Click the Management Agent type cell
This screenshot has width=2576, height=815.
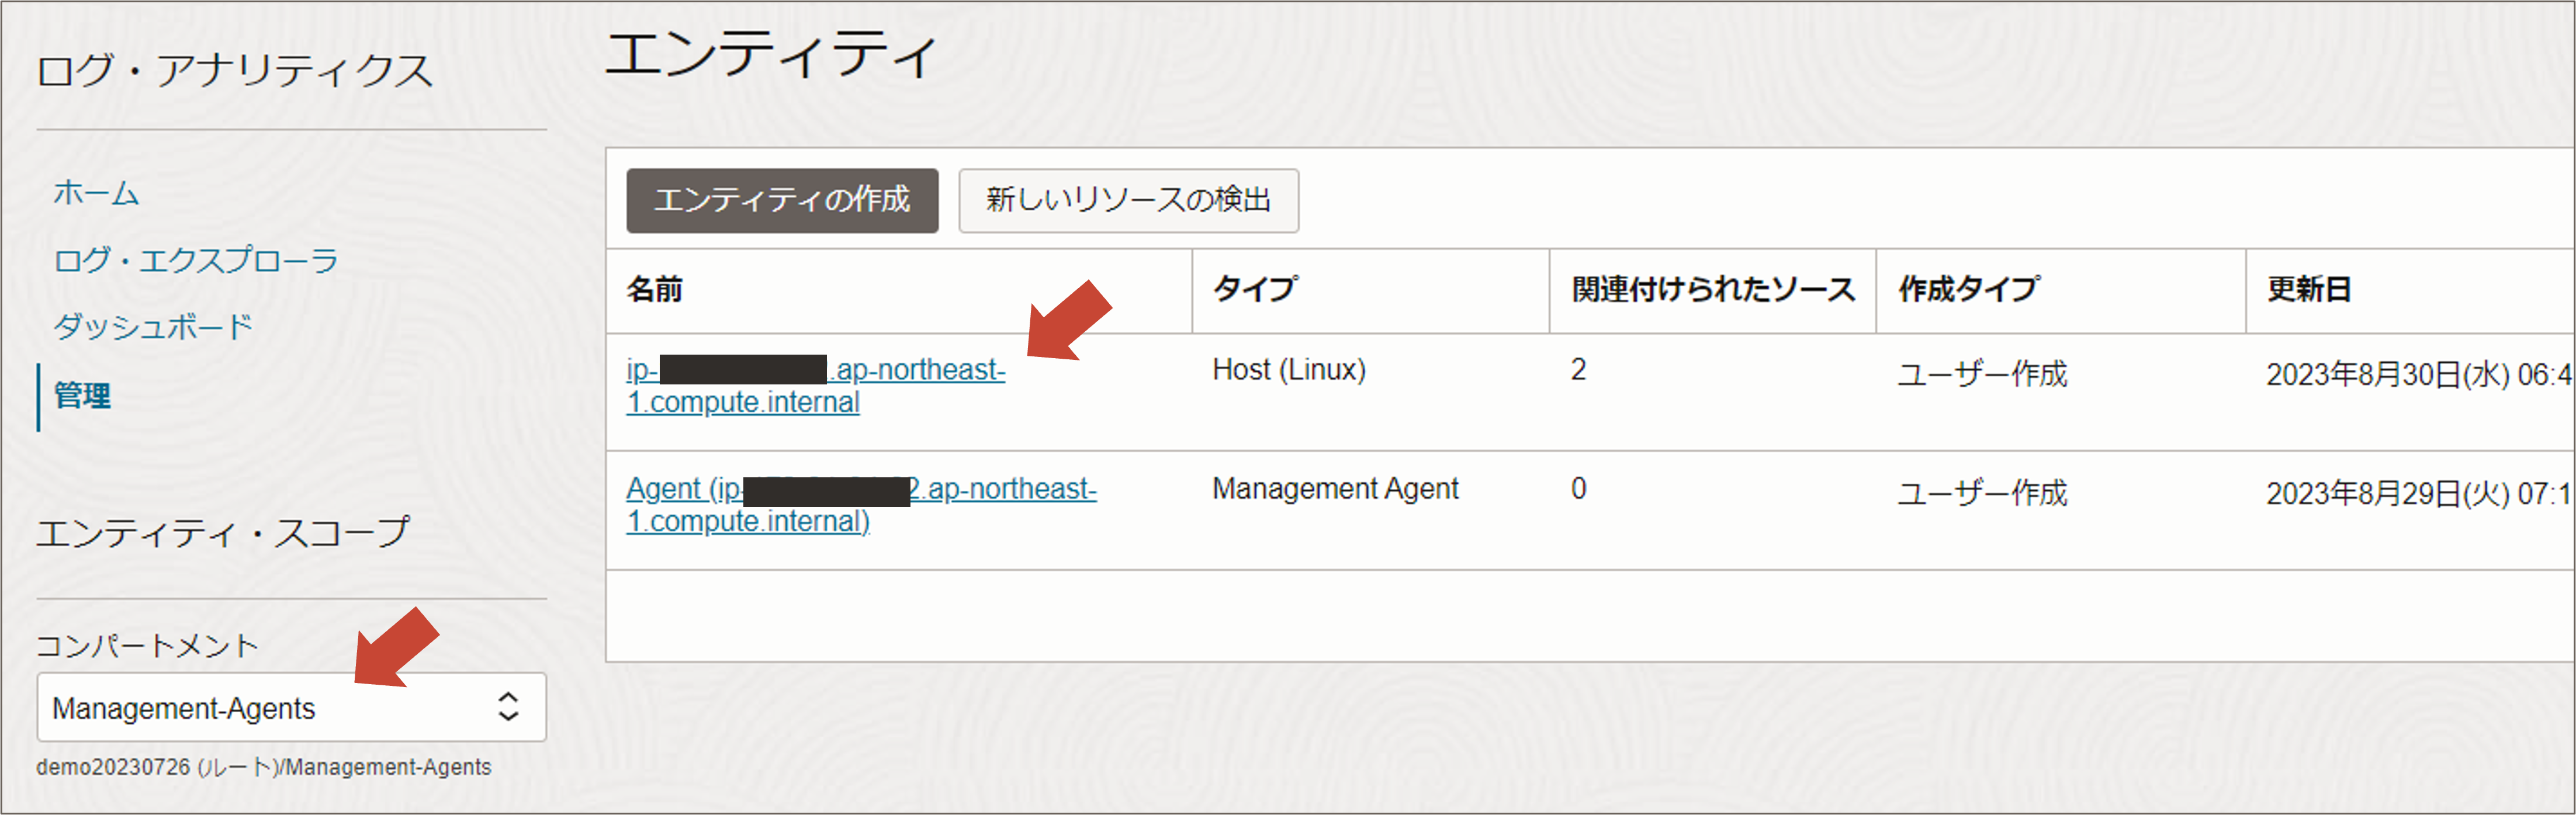click(x=1334, y=489)
